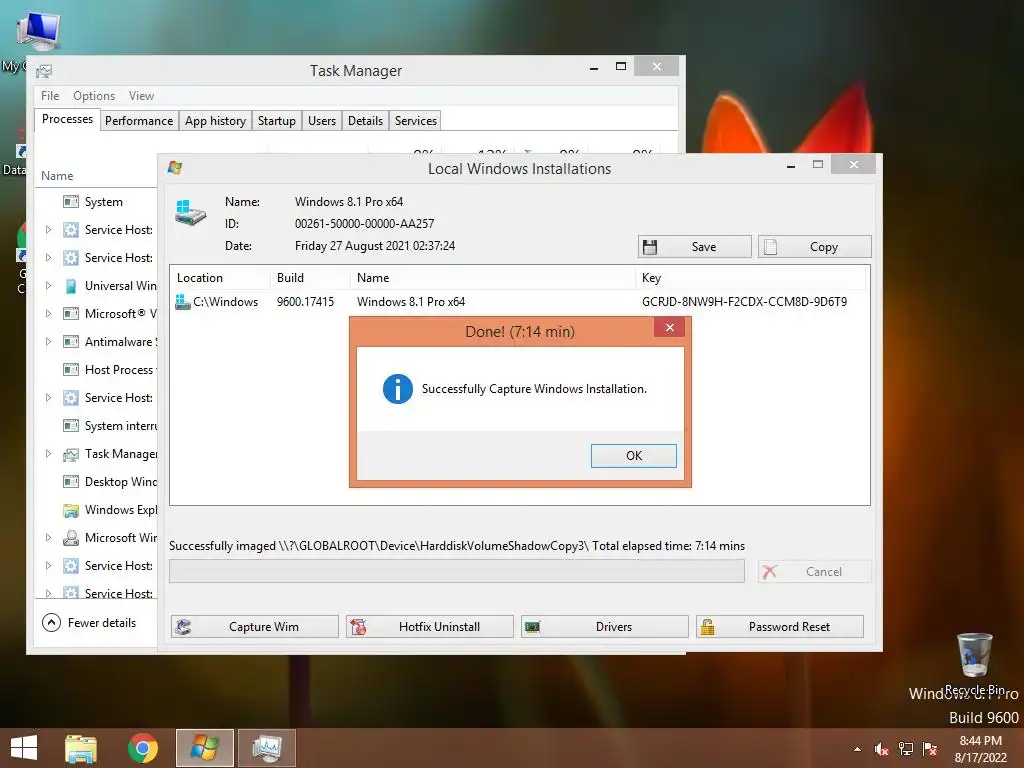Image resolution: width=1024 pixels, height=768 pixels.
Task: Click muted volume icon in system tray
Action: click(x=882, y=749)
